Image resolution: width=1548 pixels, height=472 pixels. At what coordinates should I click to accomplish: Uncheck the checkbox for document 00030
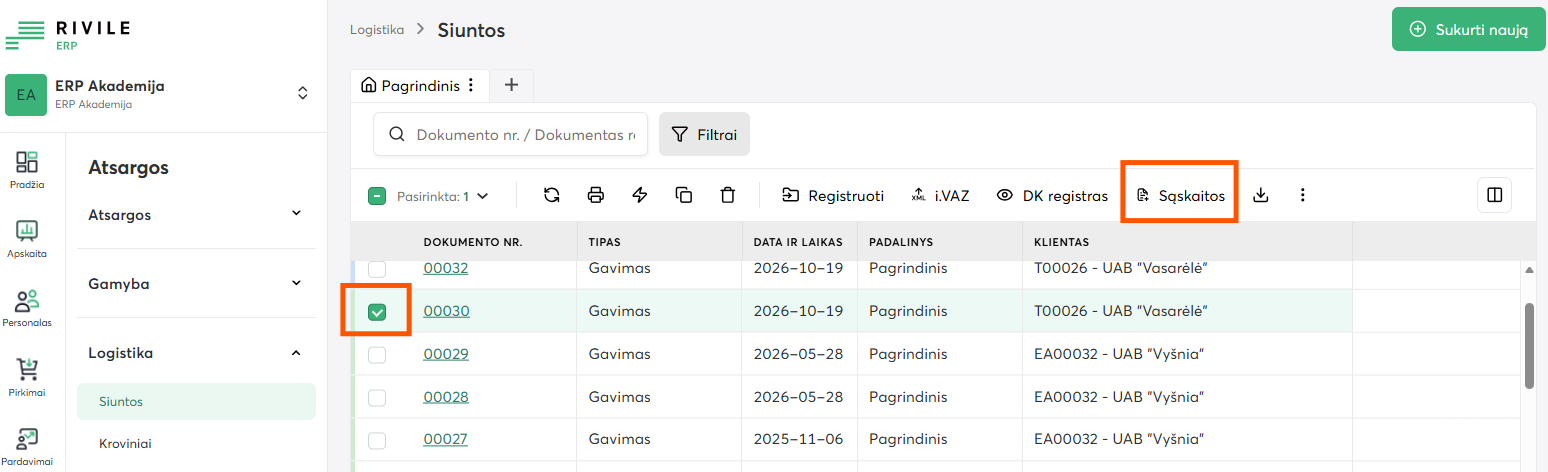377,312
